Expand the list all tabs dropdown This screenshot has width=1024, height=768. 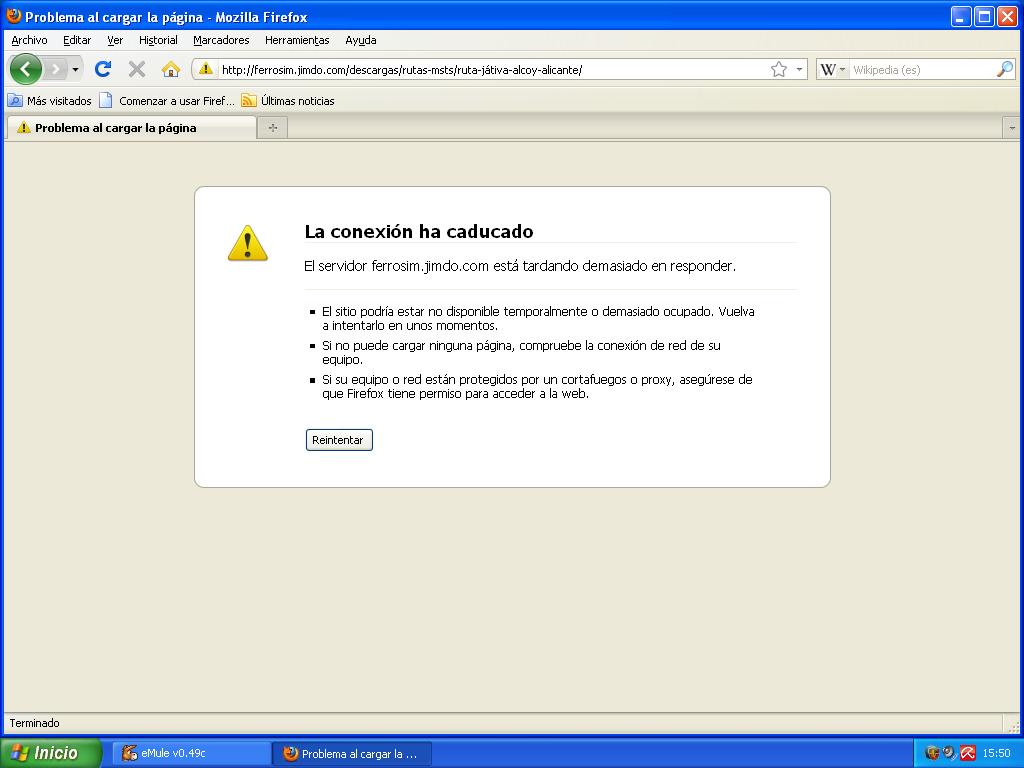(1011, 128)
